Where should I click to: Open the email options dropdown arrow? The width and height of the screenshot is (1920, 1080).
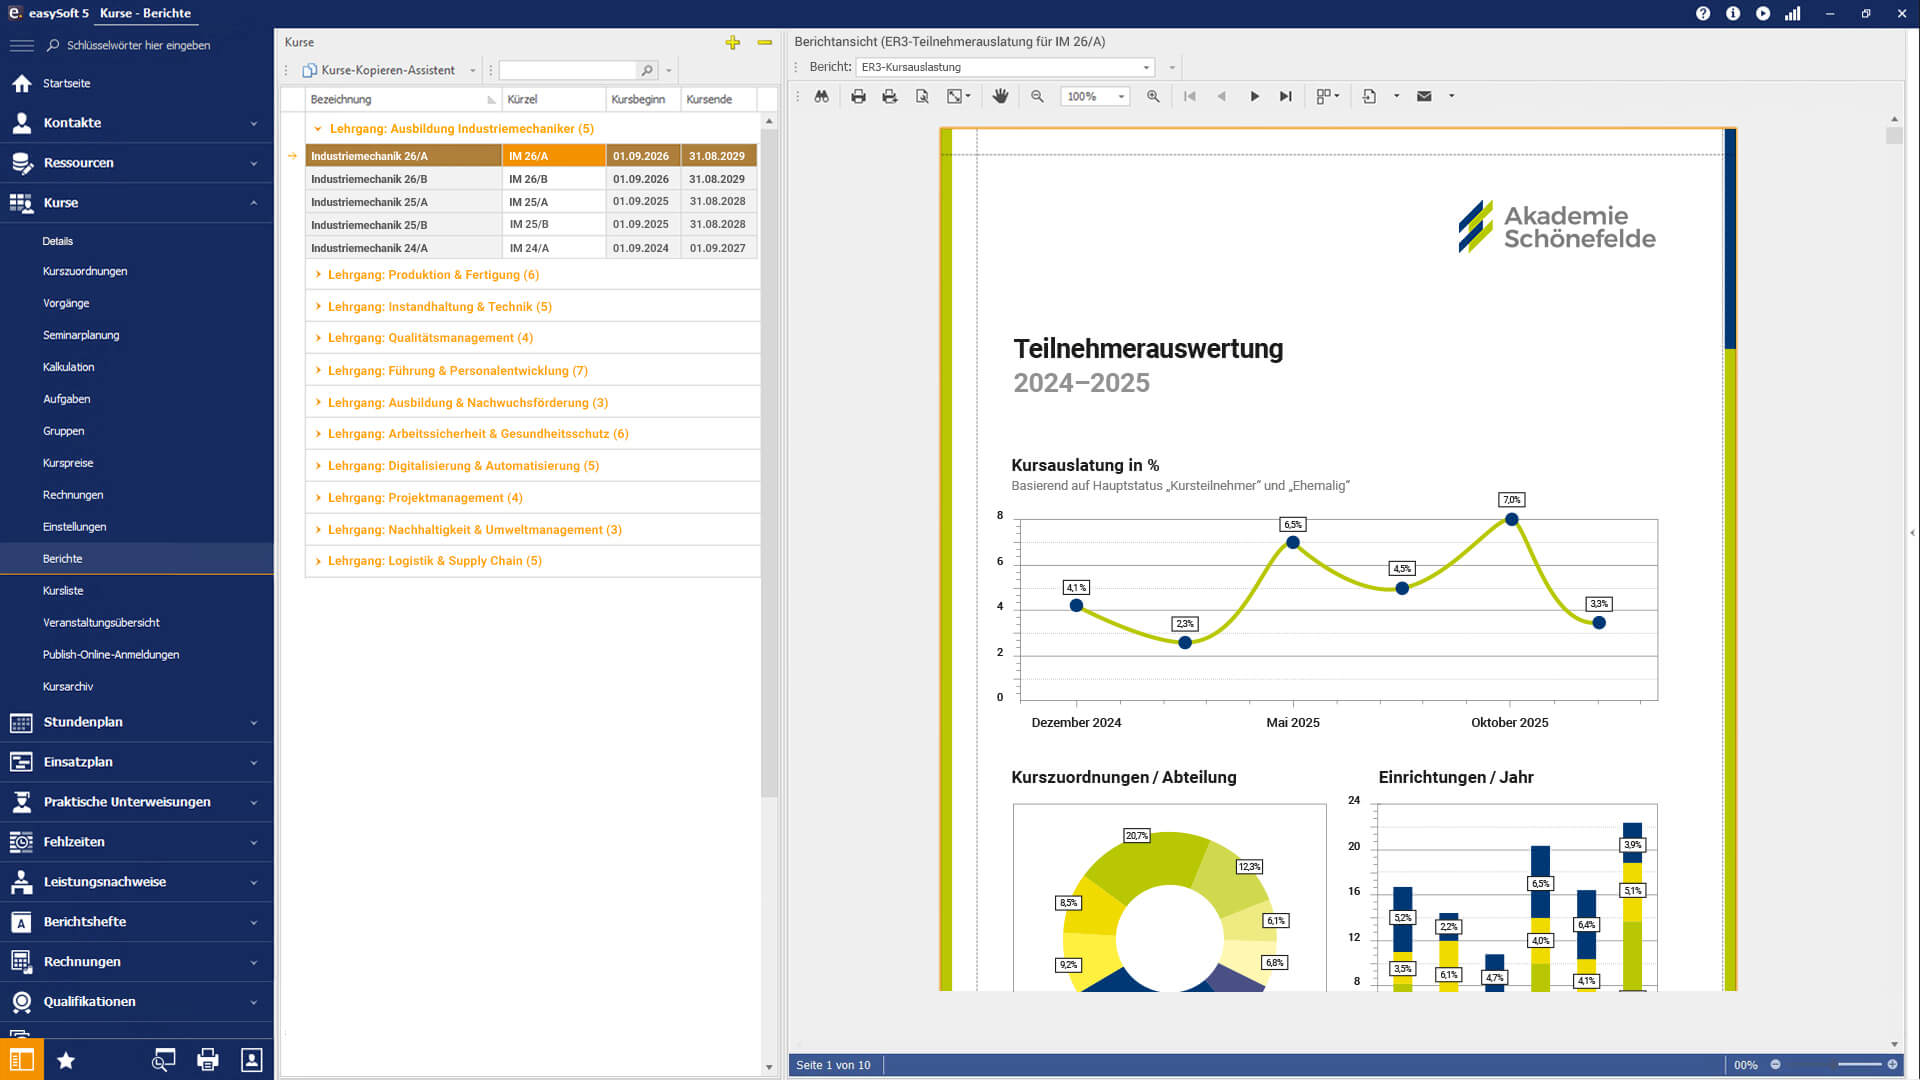click(x=1451, y=96)
